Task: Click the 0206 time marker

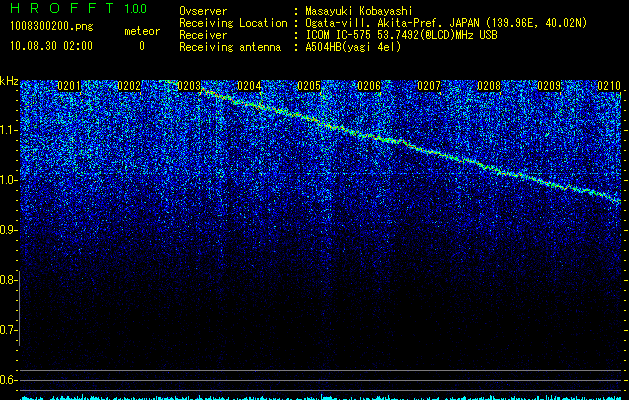Action: [369, 85]
